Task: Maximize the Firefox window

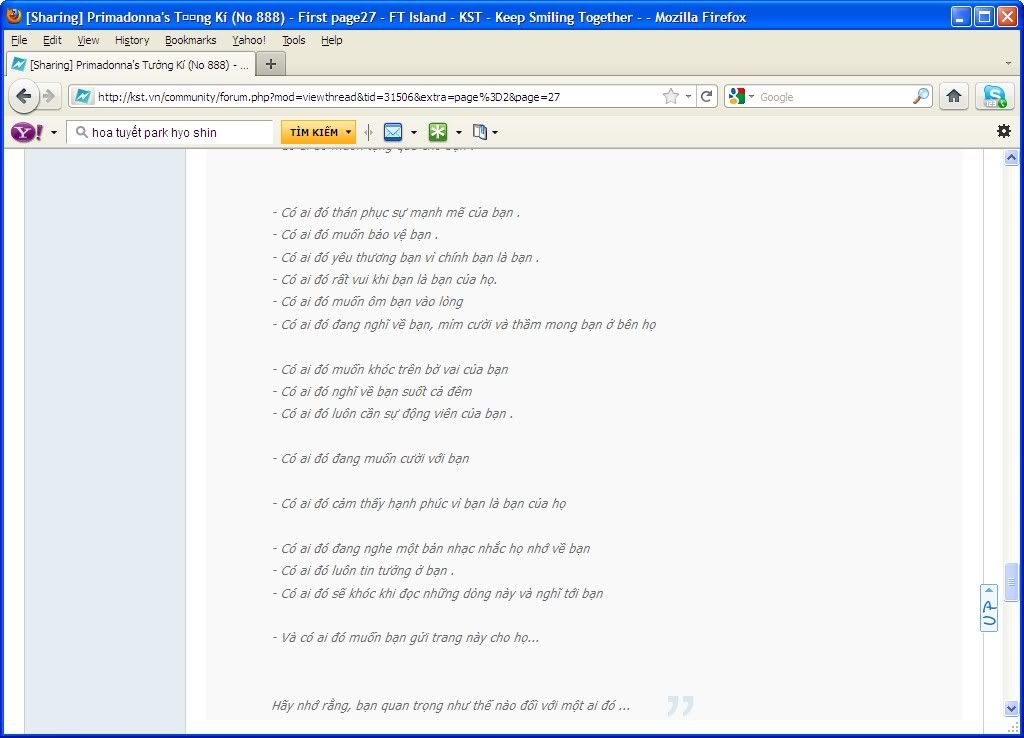Action: point(984,16)
